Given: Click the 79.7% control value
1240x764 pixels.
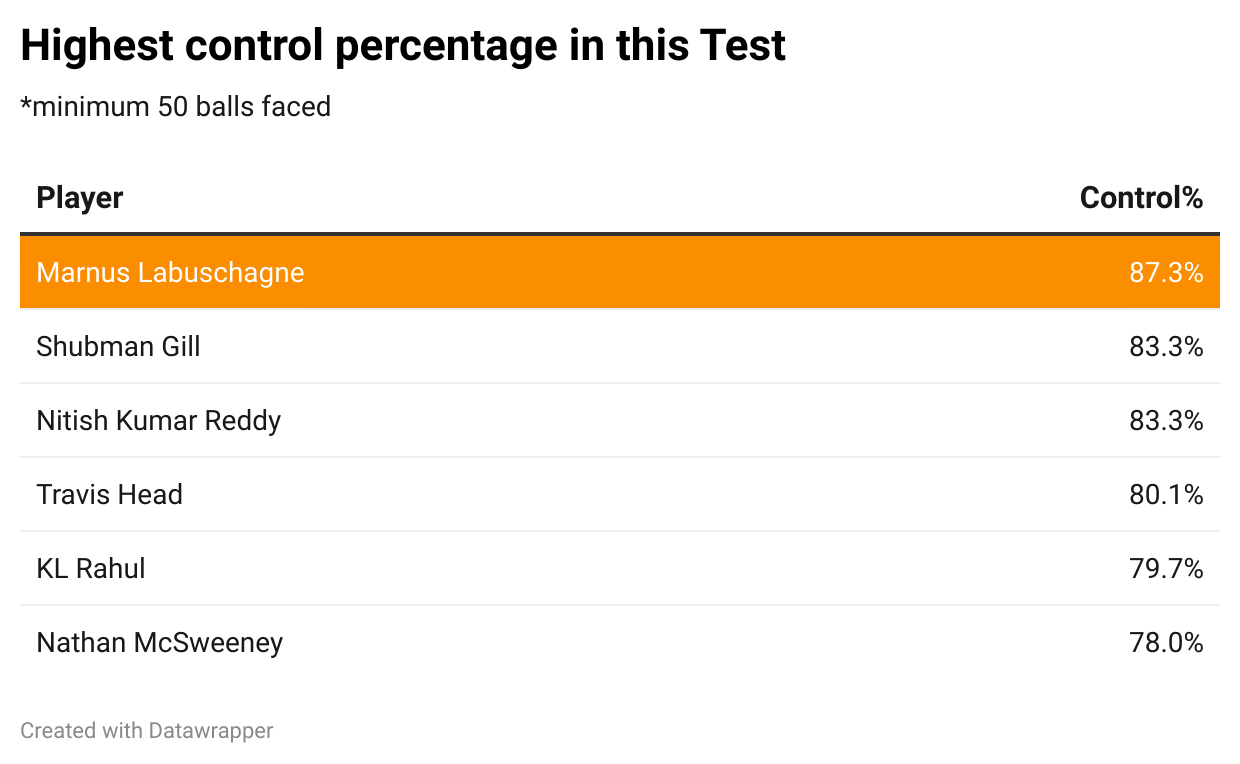Looking at the screenshot, I should pyautogui.click(x=1166, y=568).
